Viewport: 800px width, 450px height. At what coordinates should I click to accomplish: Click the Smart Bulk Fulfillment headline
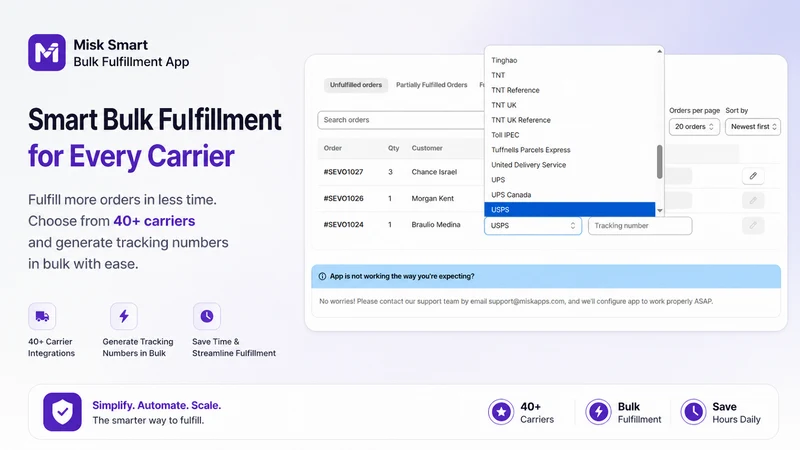155,120
